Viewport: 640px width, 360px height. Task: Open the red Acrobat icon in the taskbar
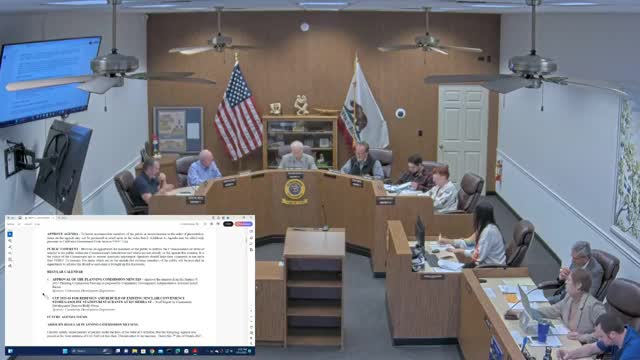[x=195, y=351]
